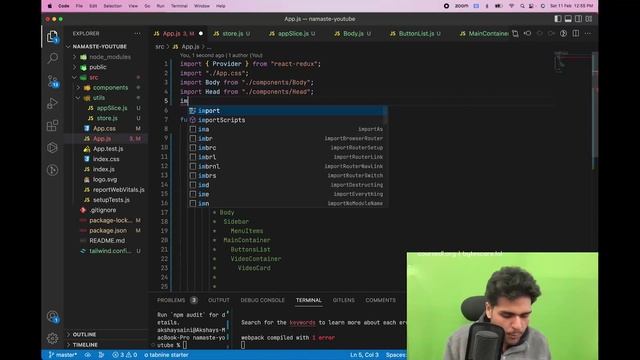The width and height of the screenshot is (640, 360).
Task: Open the Source Control view
Action: pos(52,81)
